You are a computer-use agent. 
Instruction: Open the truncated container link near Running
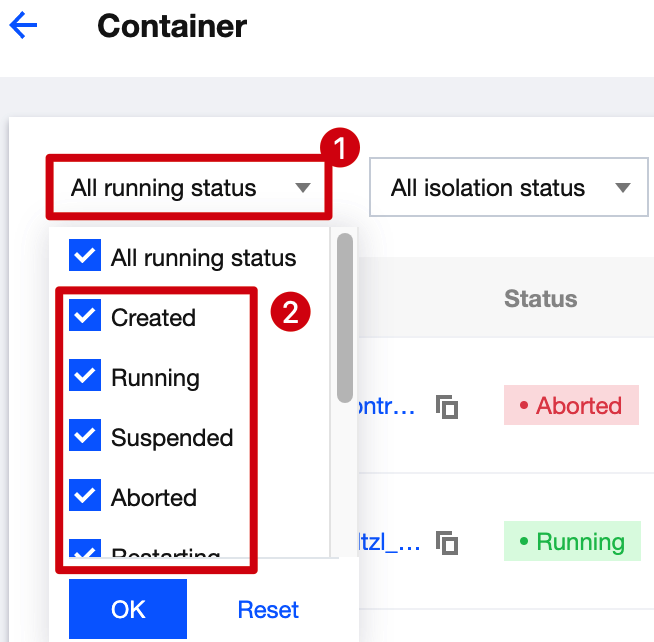click(384, 543)
